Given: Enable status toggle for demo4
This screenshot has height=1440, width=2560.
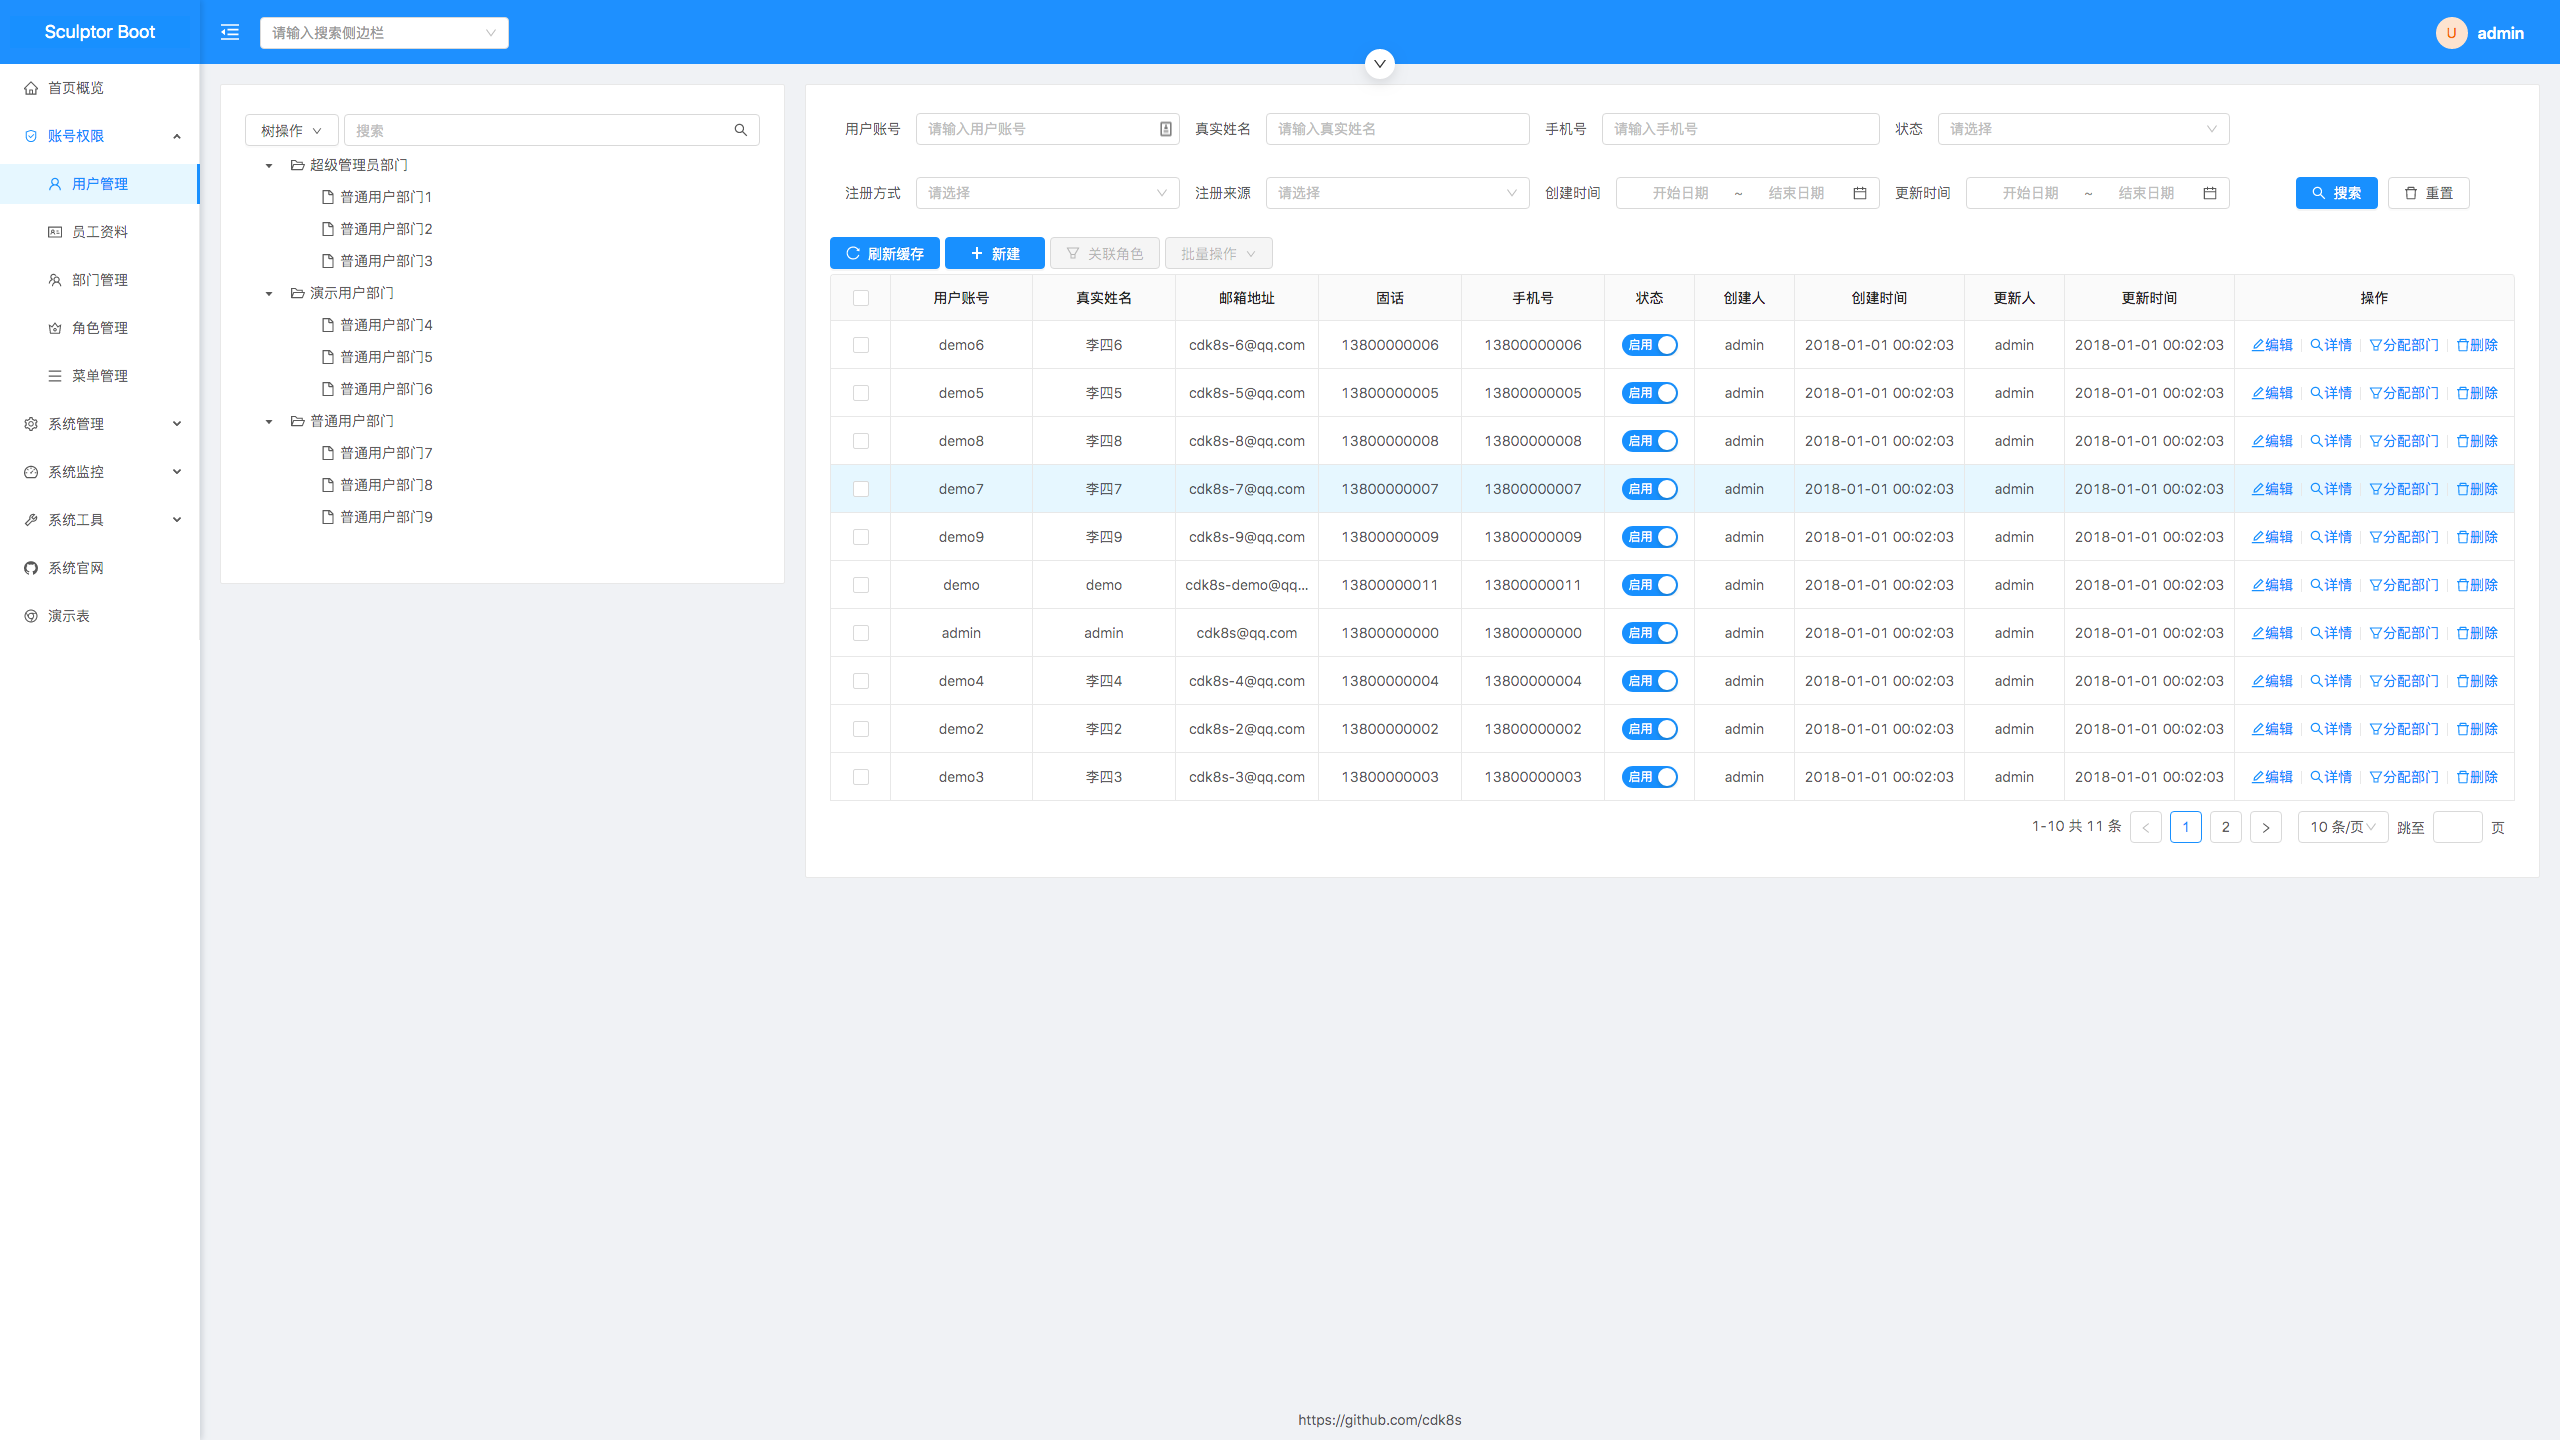Looking at the screenshot, I should coord(1647,680).
